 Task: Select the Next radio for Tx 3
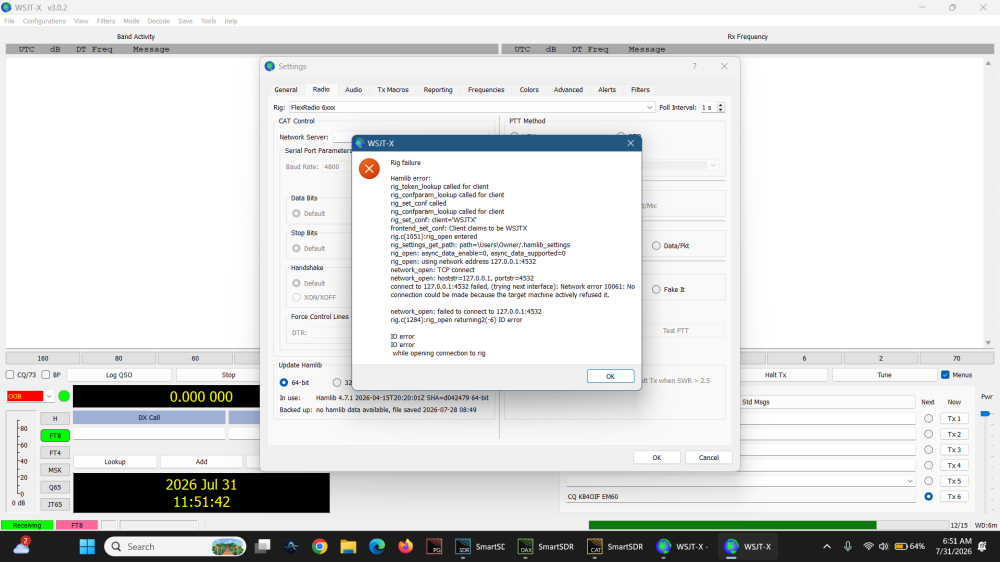point(929,450)
